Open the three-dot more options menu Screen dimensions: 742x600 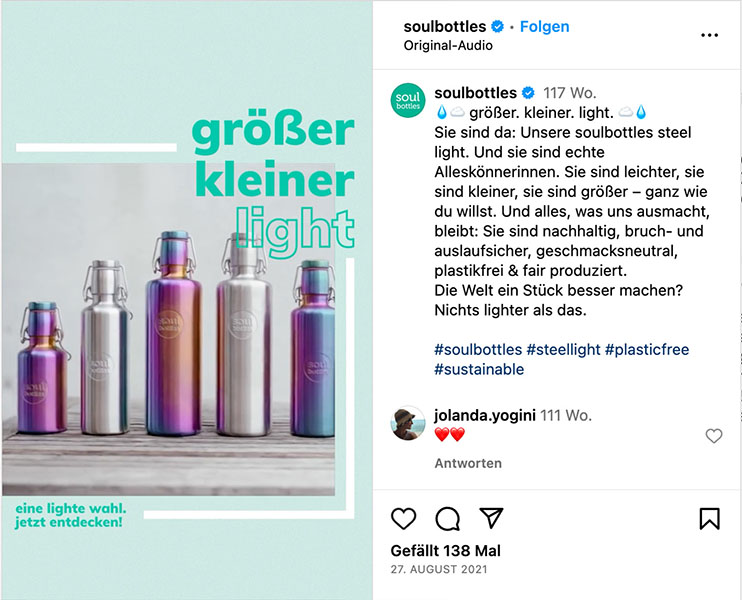click(x=709, y=35)
